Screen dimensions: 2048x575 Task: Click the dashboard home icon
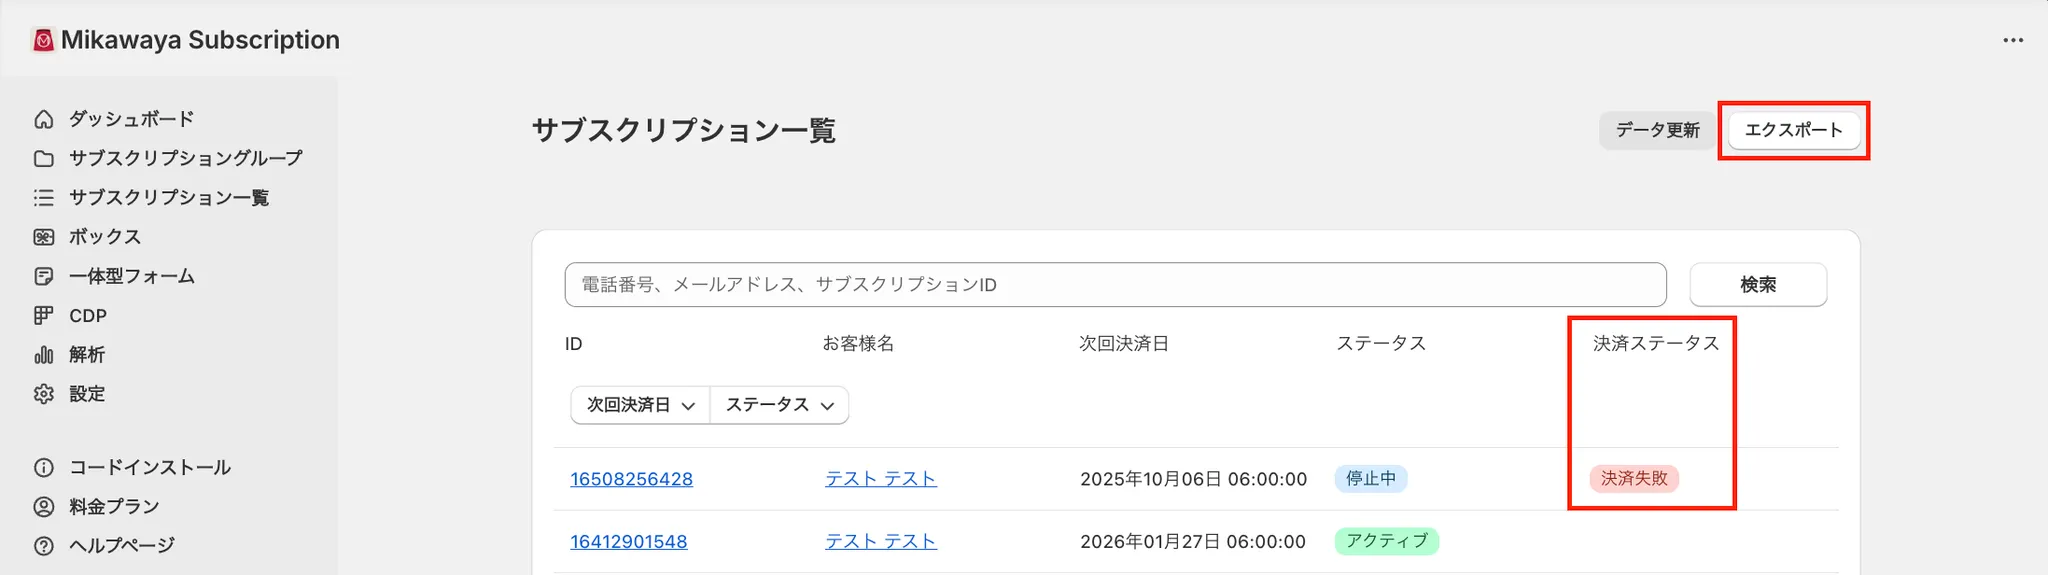(x=44, y=119)
